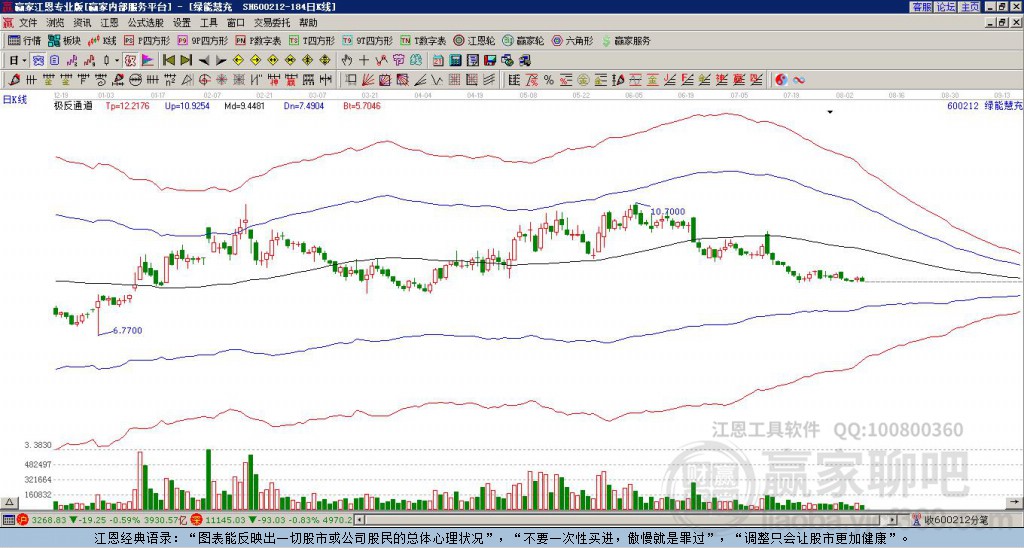Open the 窗口 menu
Screen dimensions: 1024x548
coord(236,23)
